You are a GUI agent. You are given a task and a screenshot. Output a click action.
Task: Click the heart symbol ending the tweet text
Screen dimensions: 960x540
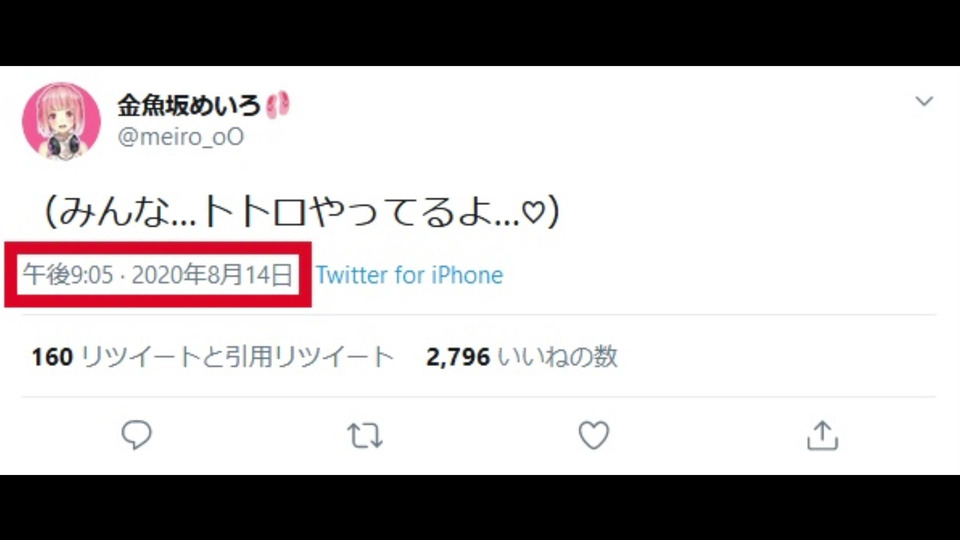pos(533,212)
